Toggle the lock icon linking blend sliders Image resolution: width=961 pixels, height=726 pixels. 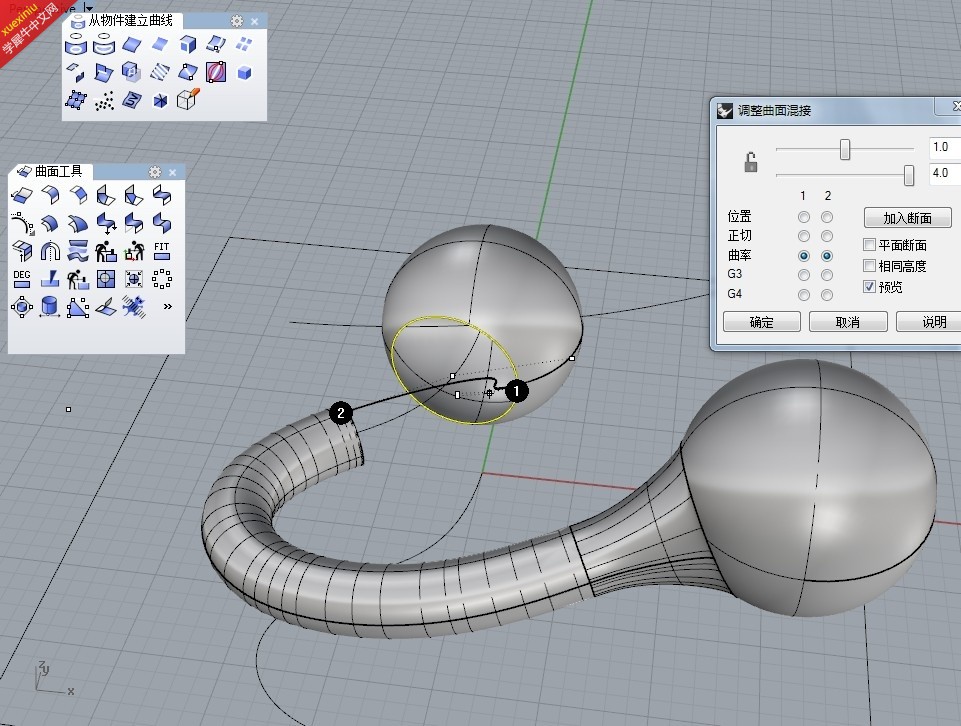coord(751,162)
